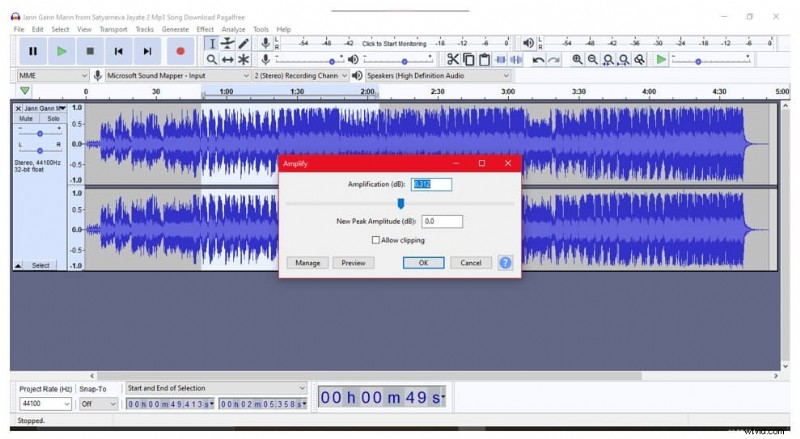The image size is (800, 439).
Task: Pause playback with the Pause button
Action: pyautogui.click(x=33, y=51)
